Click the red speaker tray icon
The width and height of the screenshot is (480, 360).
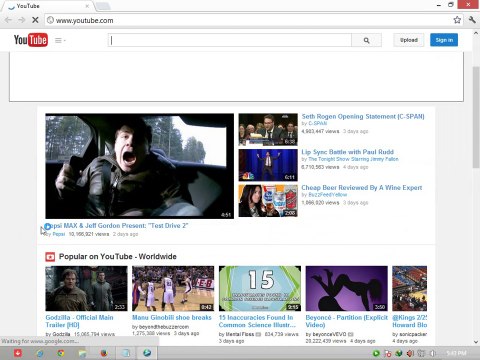410,353
